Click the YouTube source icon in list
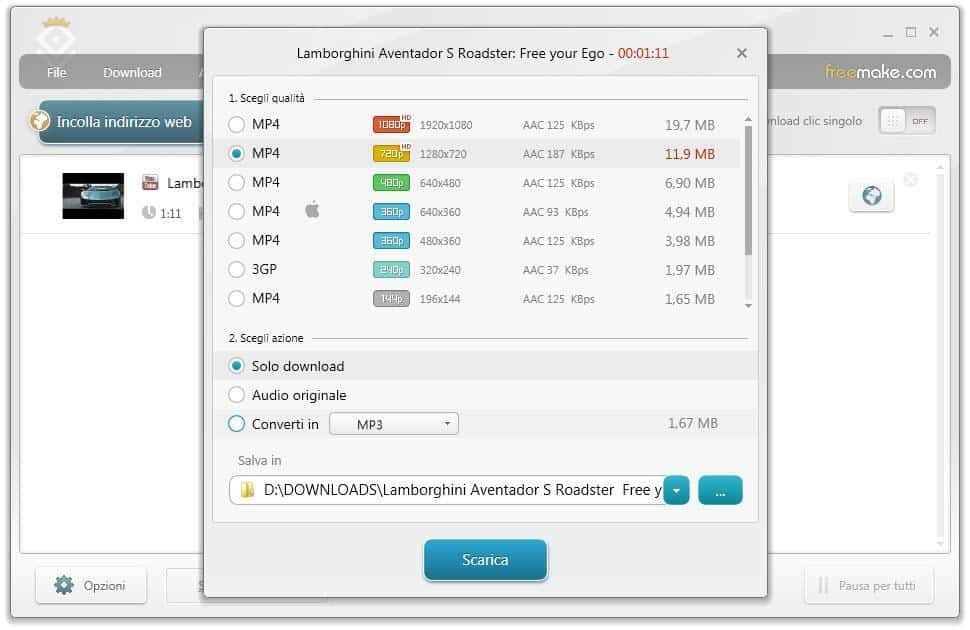This screenshot has width=970, height=630. coord(150,182)
